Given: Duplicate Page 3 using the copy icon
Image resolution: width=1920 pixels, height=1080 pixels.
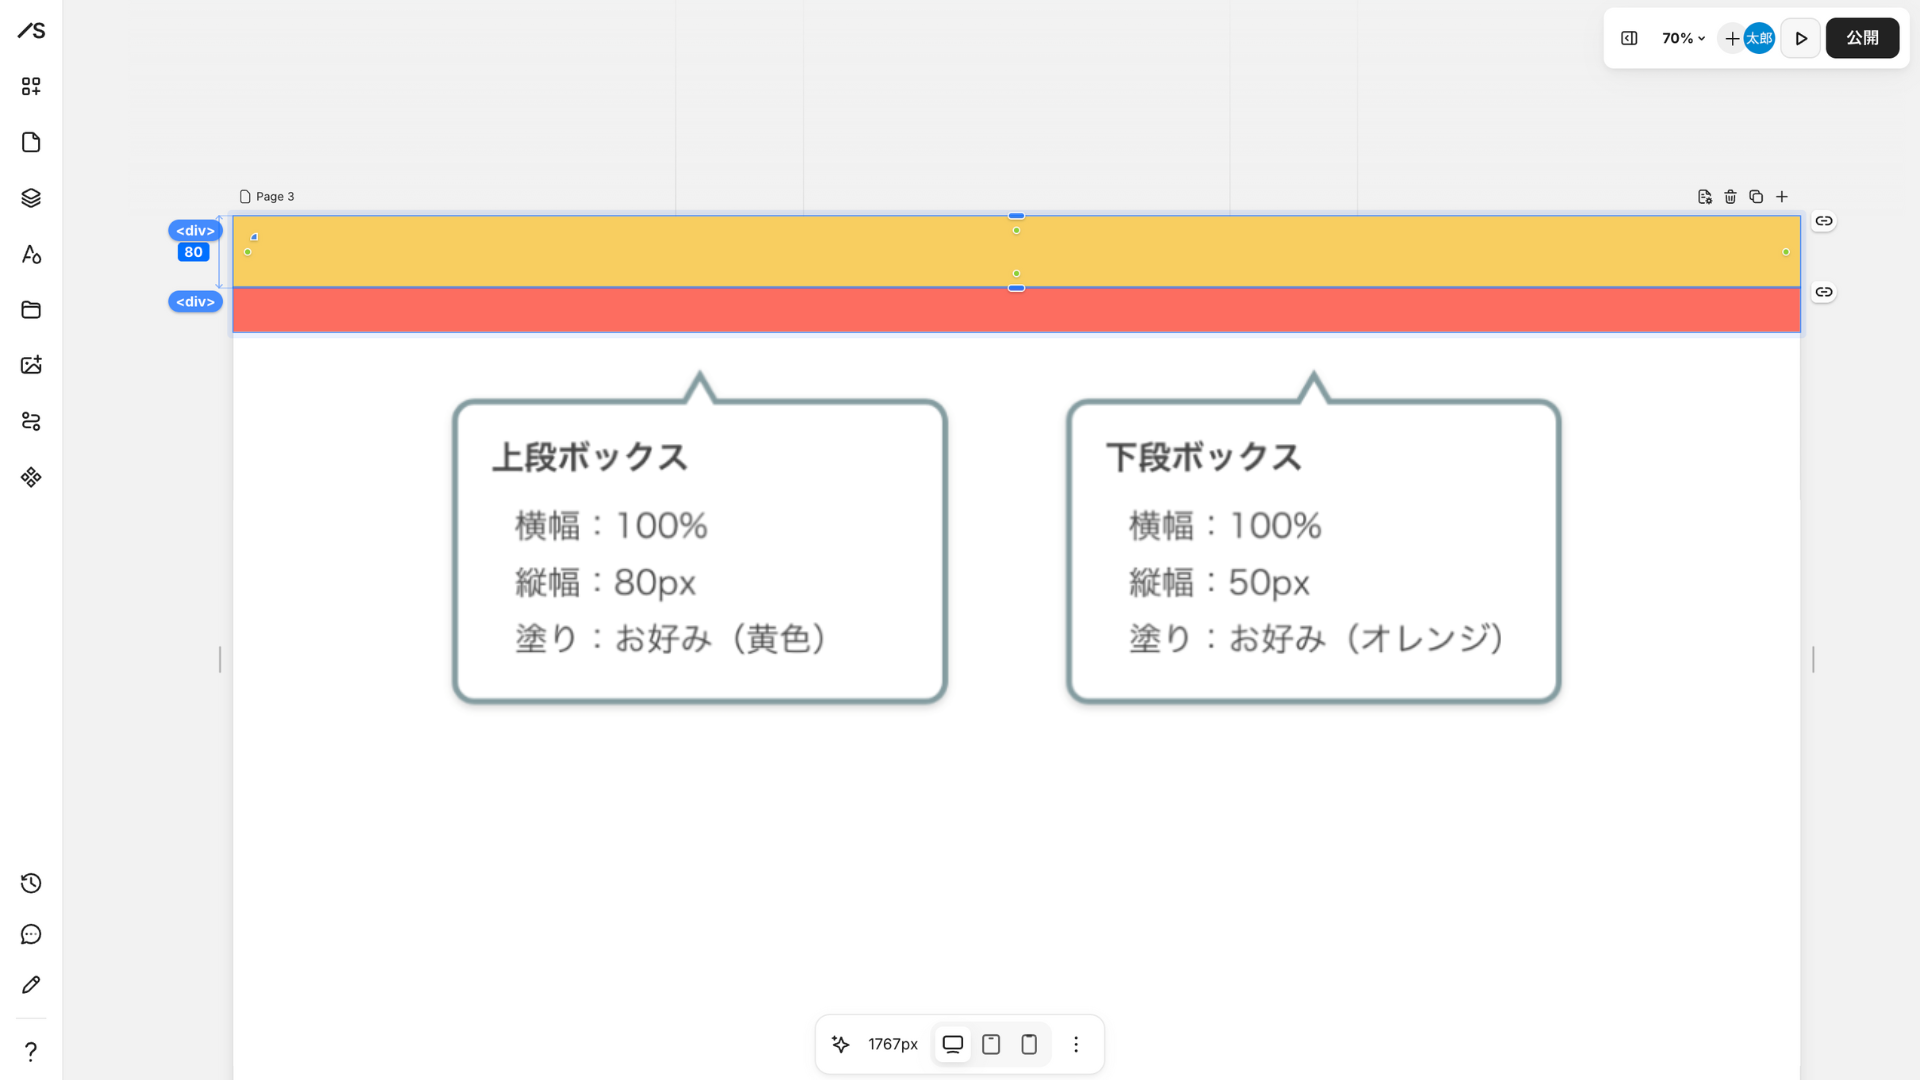Looking at the screenshot, I should tap(1756, 197).
